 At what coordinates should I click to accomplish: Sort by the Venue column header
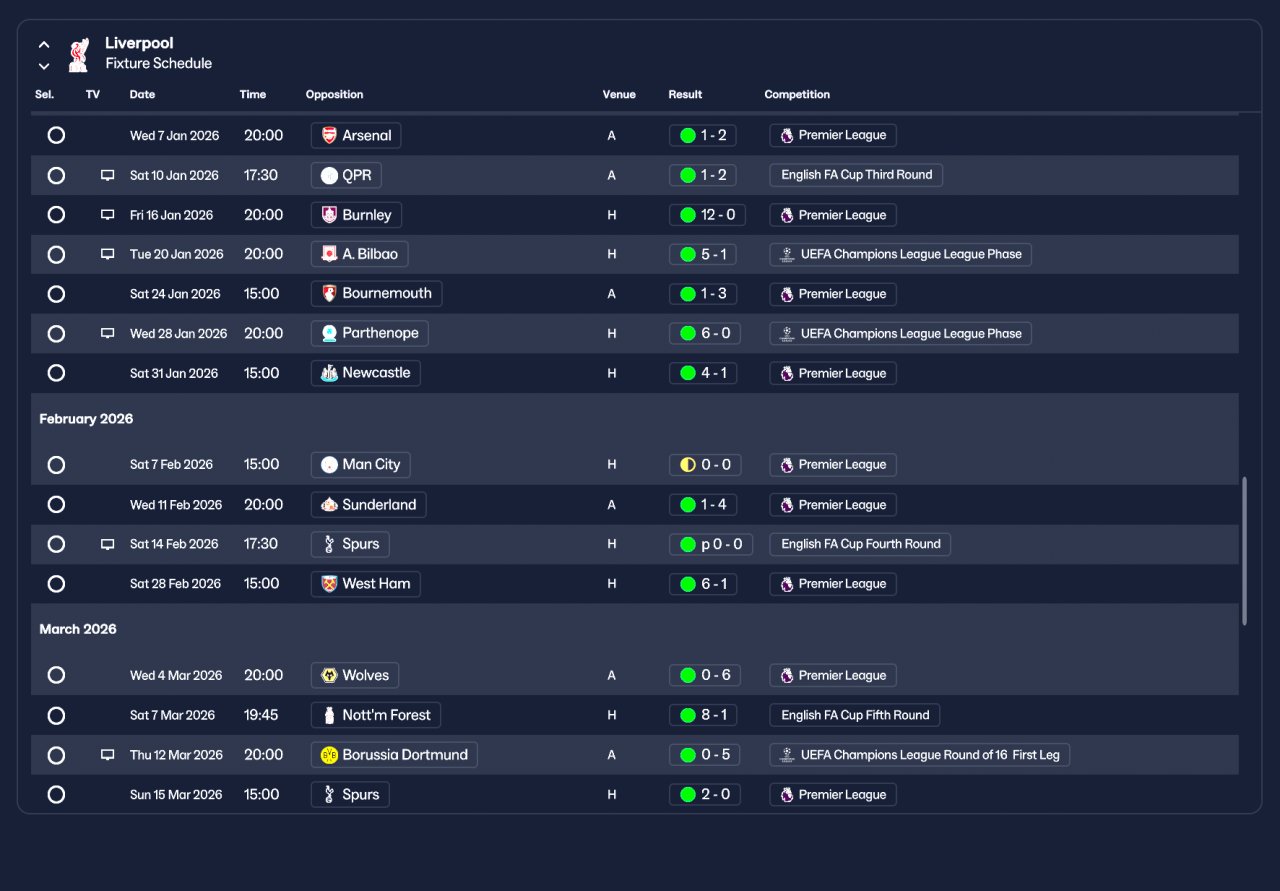(x=619, y=95)
